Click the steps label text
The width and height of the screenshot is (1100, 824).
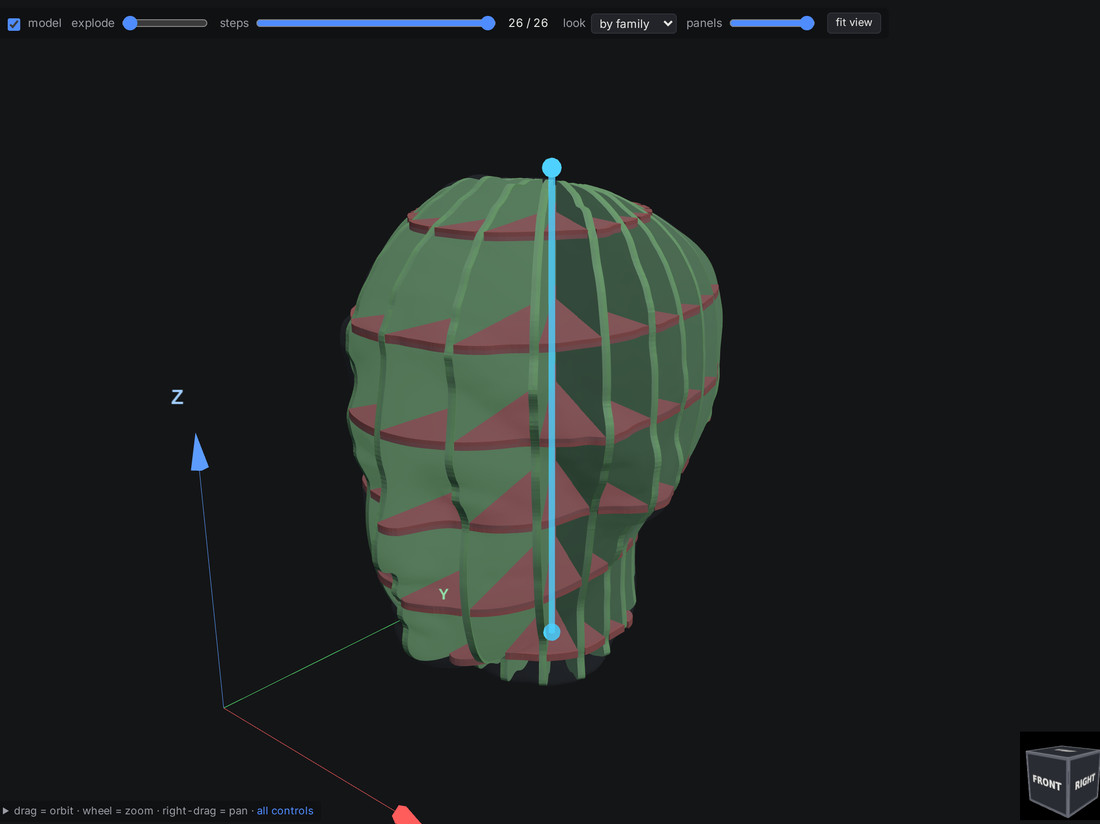234,23
